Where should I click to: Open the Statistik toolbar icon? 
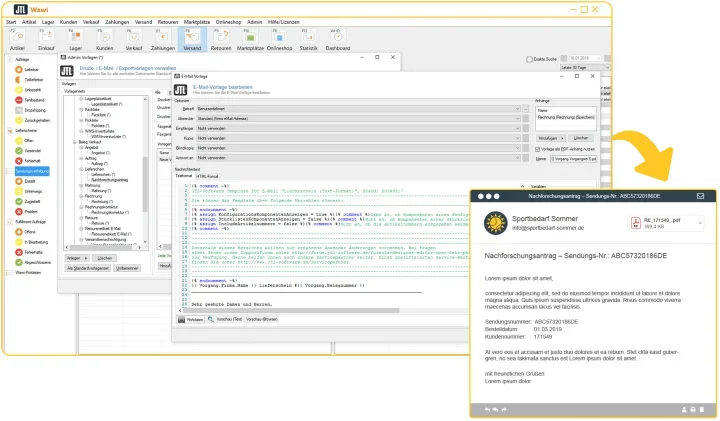tap(308, 39)
